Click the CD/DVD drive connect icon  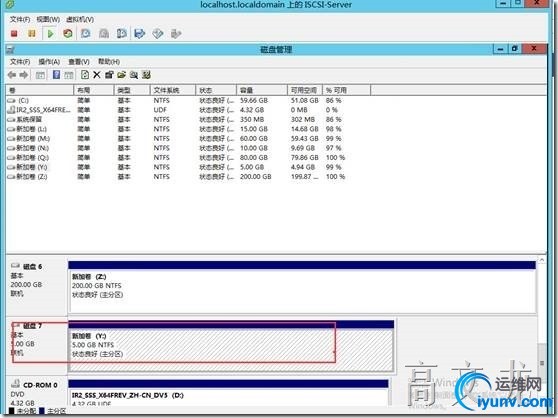(x=158, y=33)
